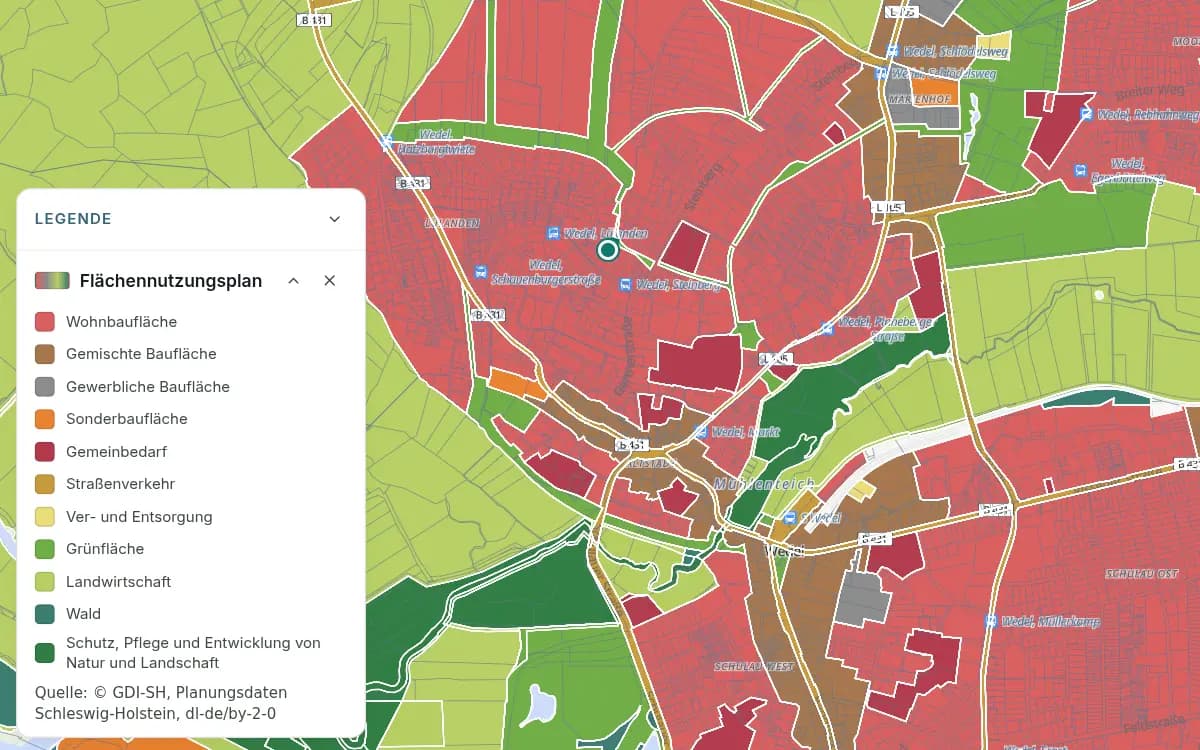Open the Wedel, Steinberg bus stop icon

626,285
